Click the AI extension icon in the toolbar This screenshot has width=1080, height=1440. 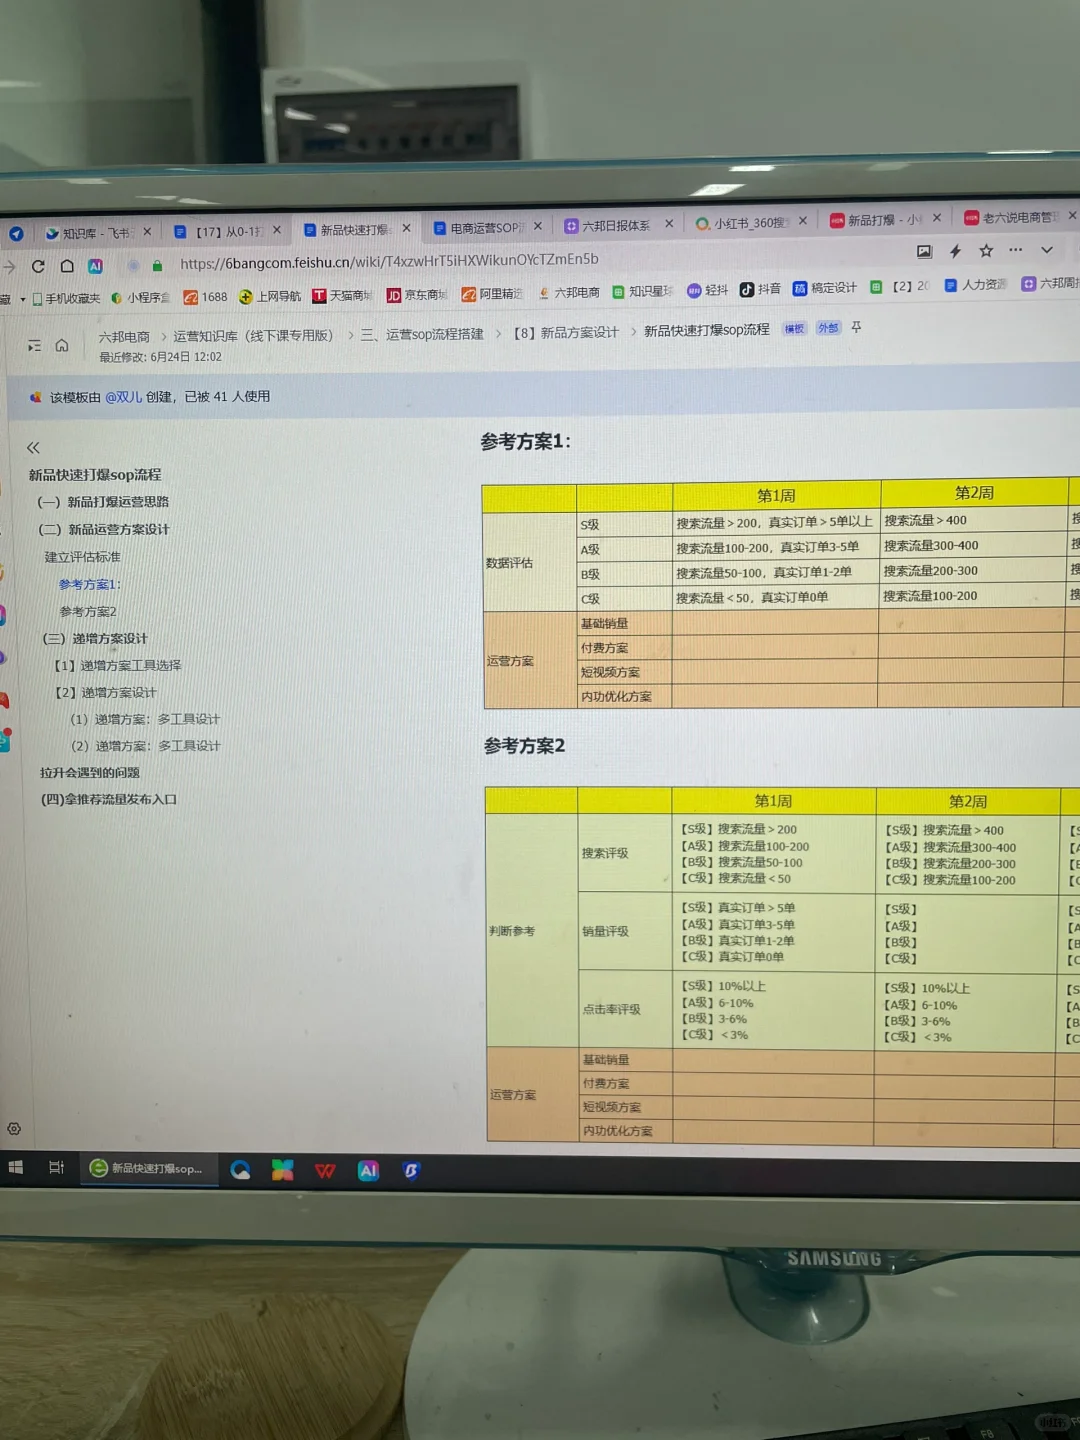[96, 266]
